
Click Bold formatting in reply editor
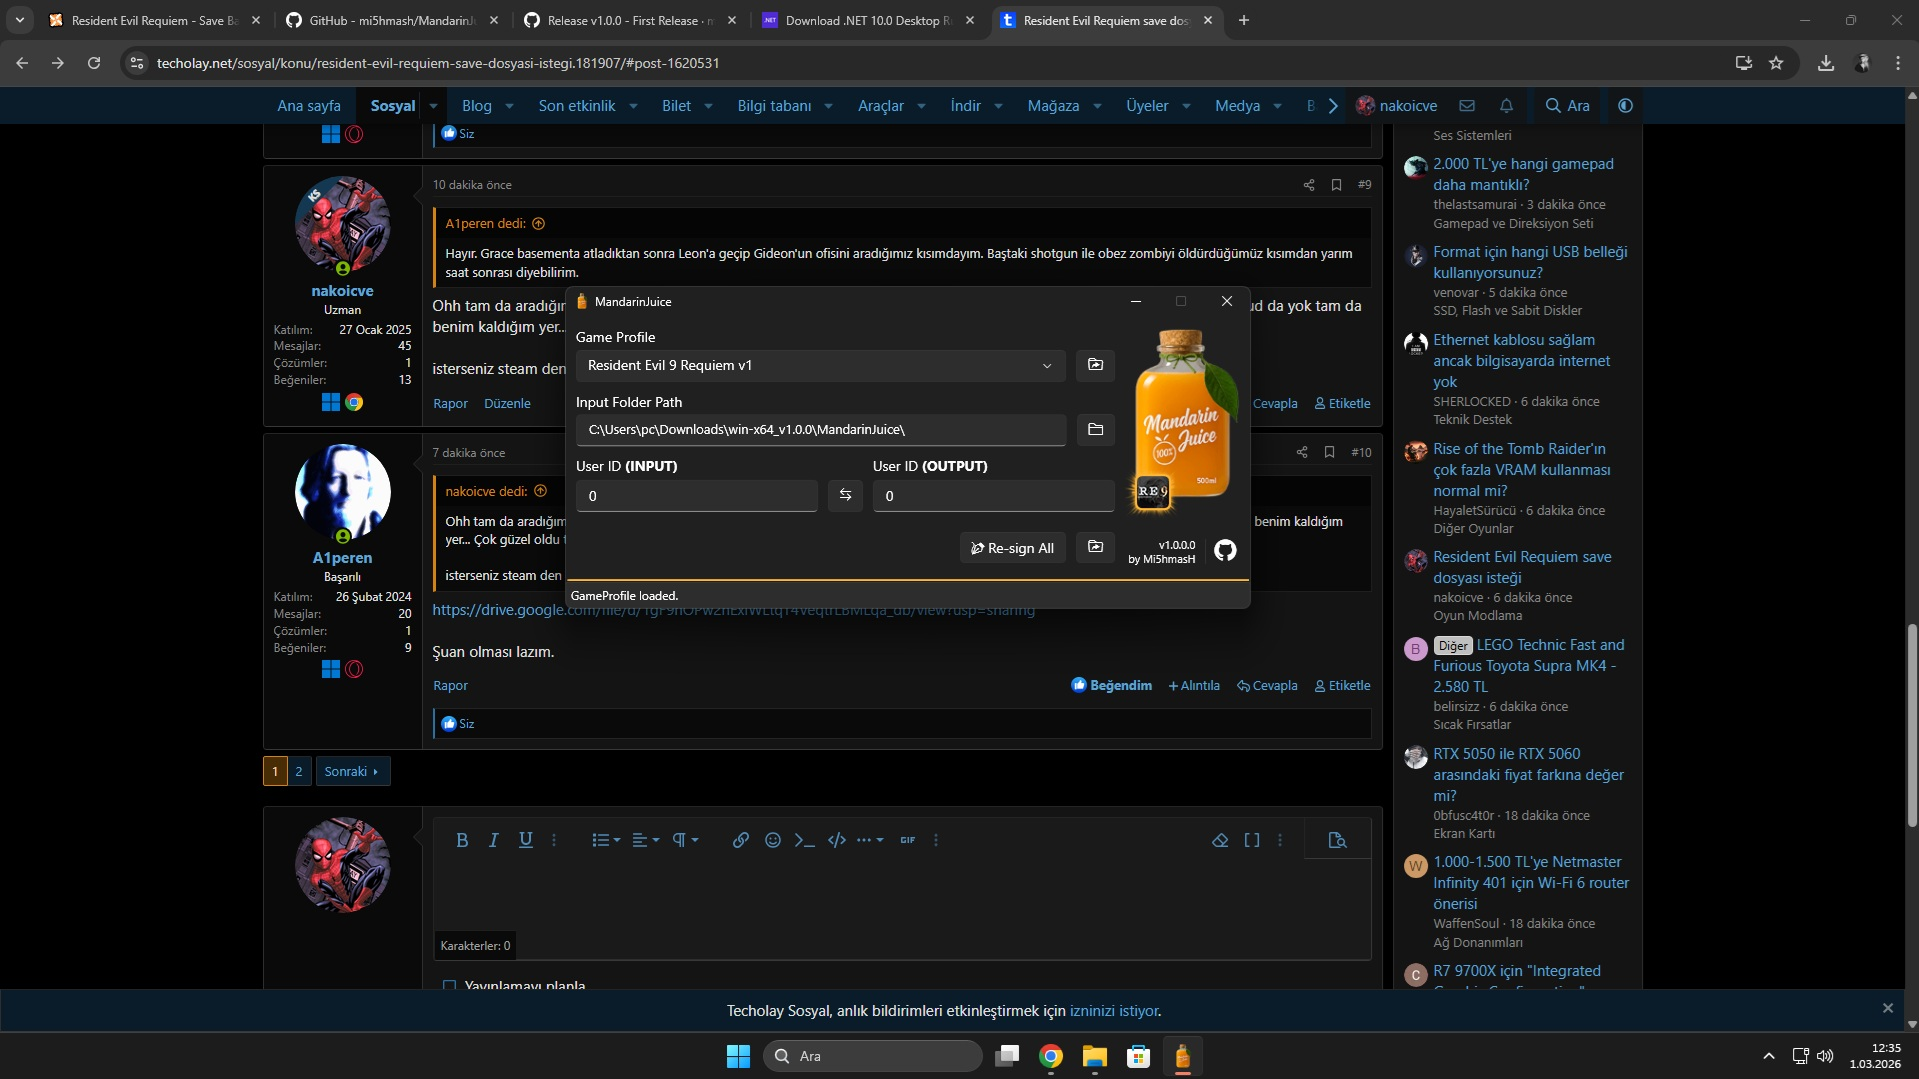tap(462, 840)
